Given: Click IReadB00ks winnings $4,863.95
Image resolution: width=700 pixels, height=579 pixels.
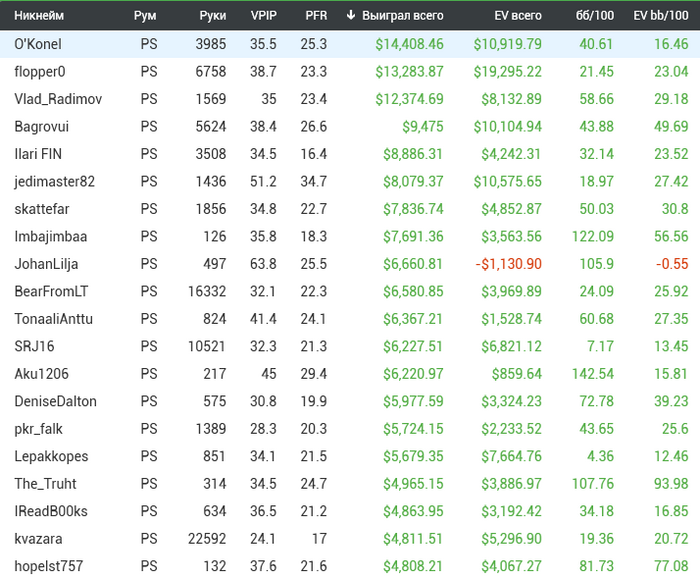Looking at the screenshot, I should coord(413,512).
